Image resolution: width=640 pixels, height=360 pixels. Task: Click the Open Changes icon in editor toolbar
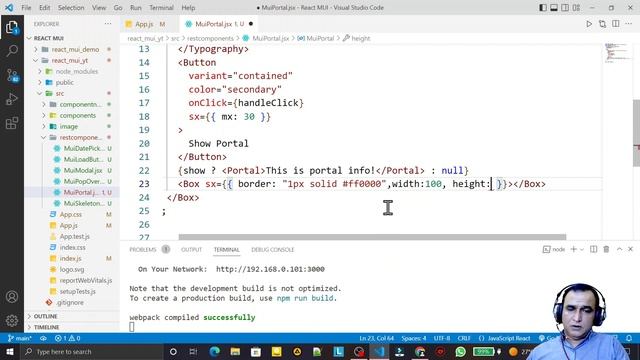[x=602, y=24]
